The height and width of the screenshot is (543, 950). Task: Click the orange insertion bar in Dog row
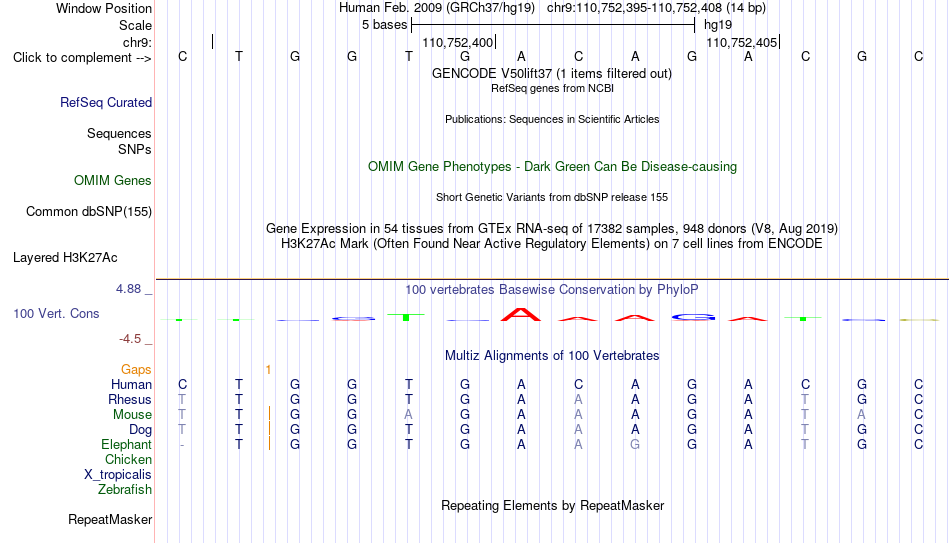tap(269, 429)
